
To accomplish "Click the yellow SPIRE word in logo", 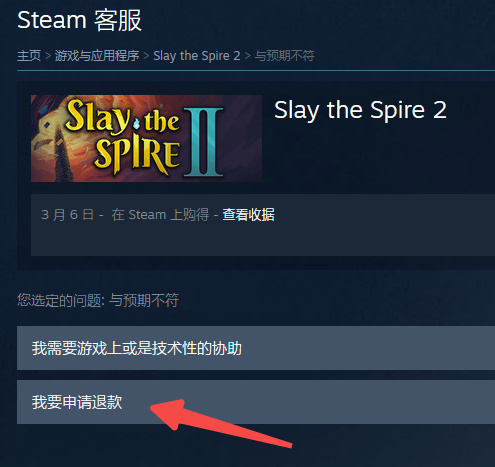I will pos(137,155).
